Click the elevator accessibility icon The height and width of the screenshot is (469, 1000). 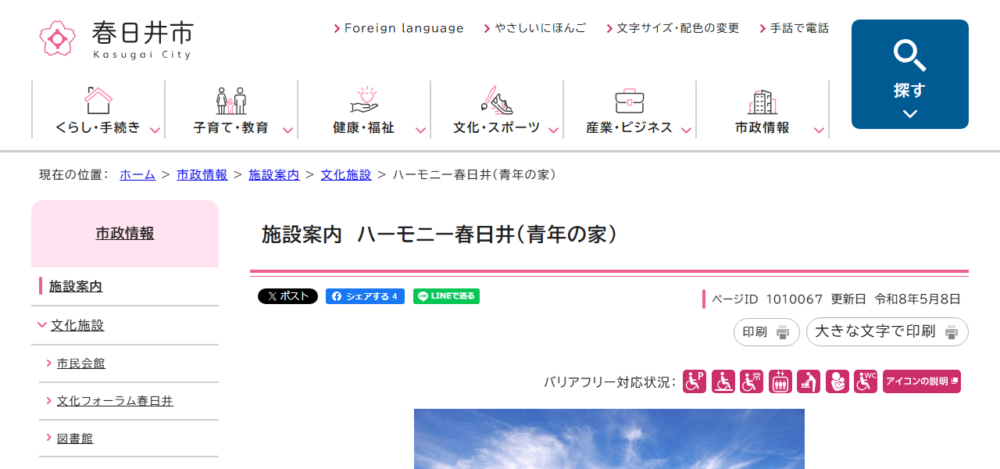(780, 382)
